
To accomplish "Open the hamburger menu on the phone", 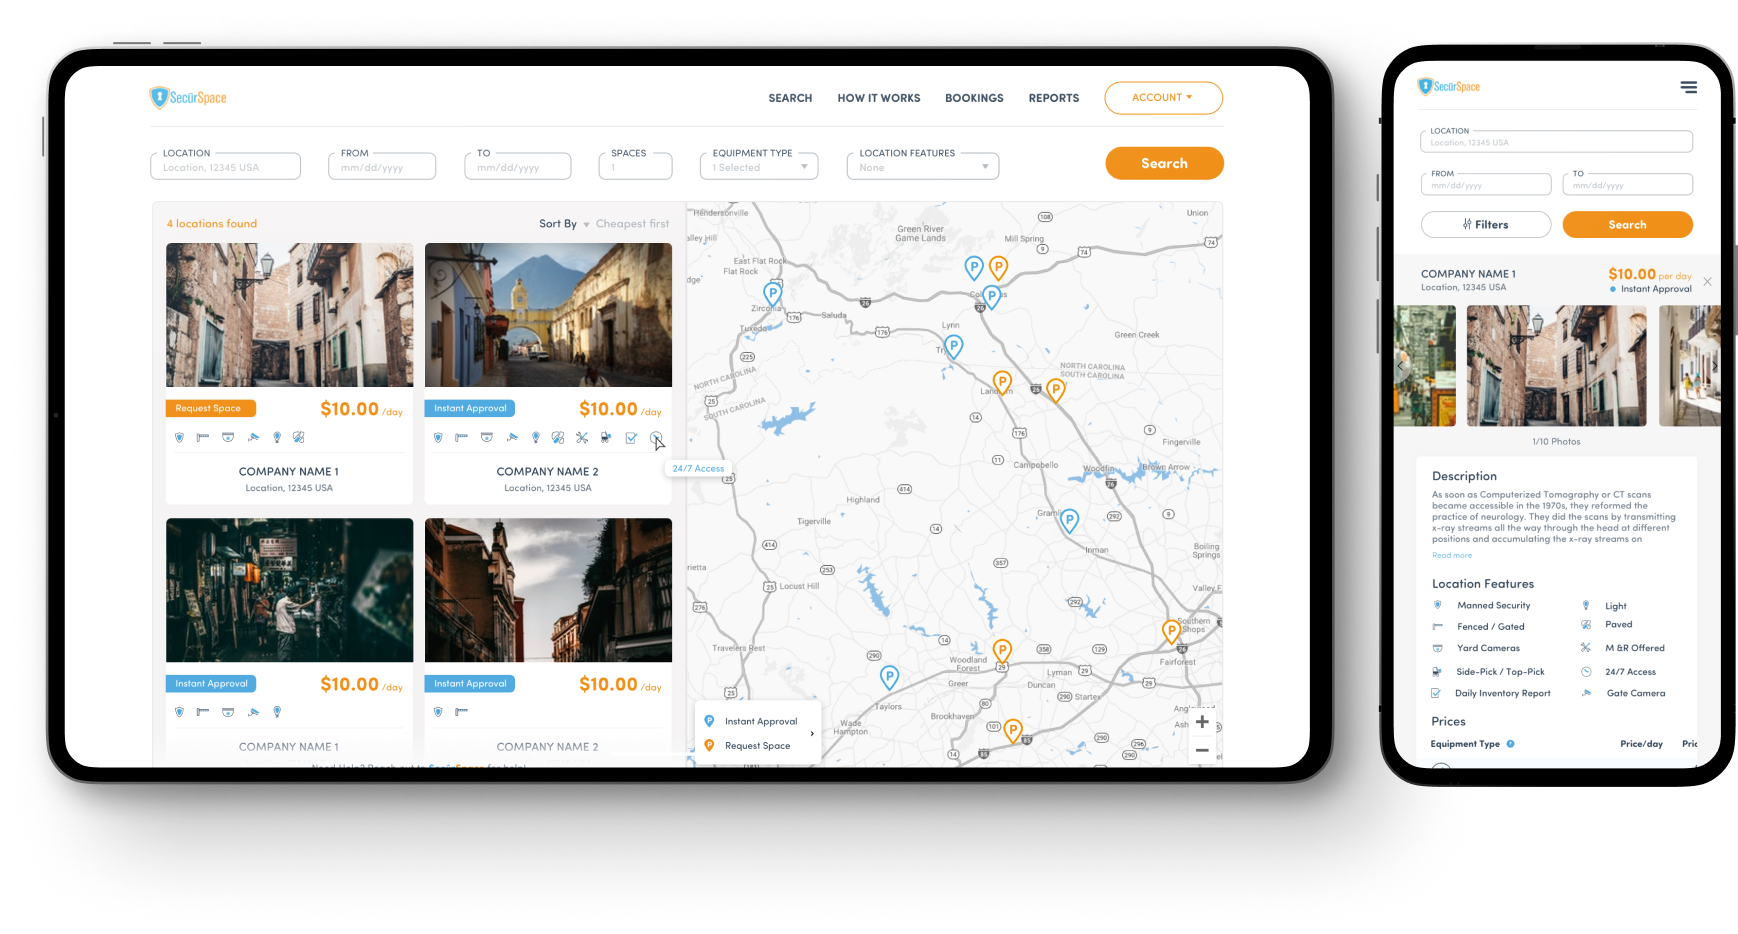I will pyautogui.click(x=1688, y=87).
